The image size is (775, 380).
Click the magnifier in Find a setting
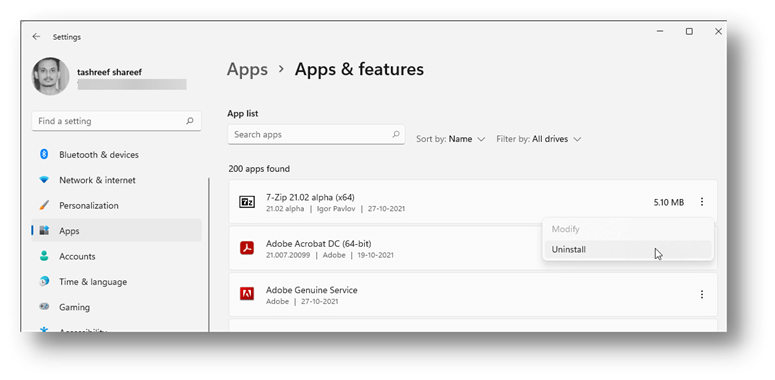(x=190, y=121)
